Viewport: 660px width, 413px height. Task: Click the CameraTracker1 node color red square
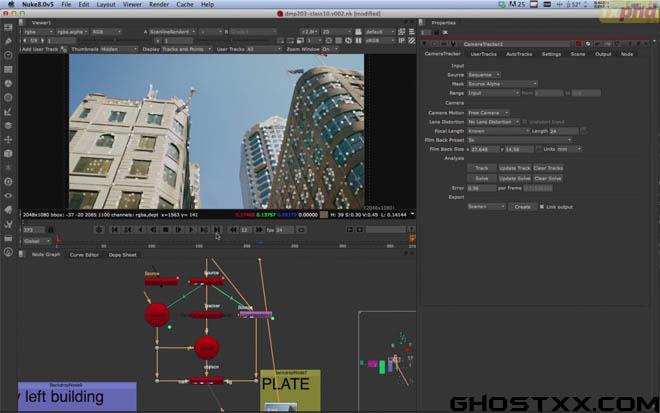[579, 44]
